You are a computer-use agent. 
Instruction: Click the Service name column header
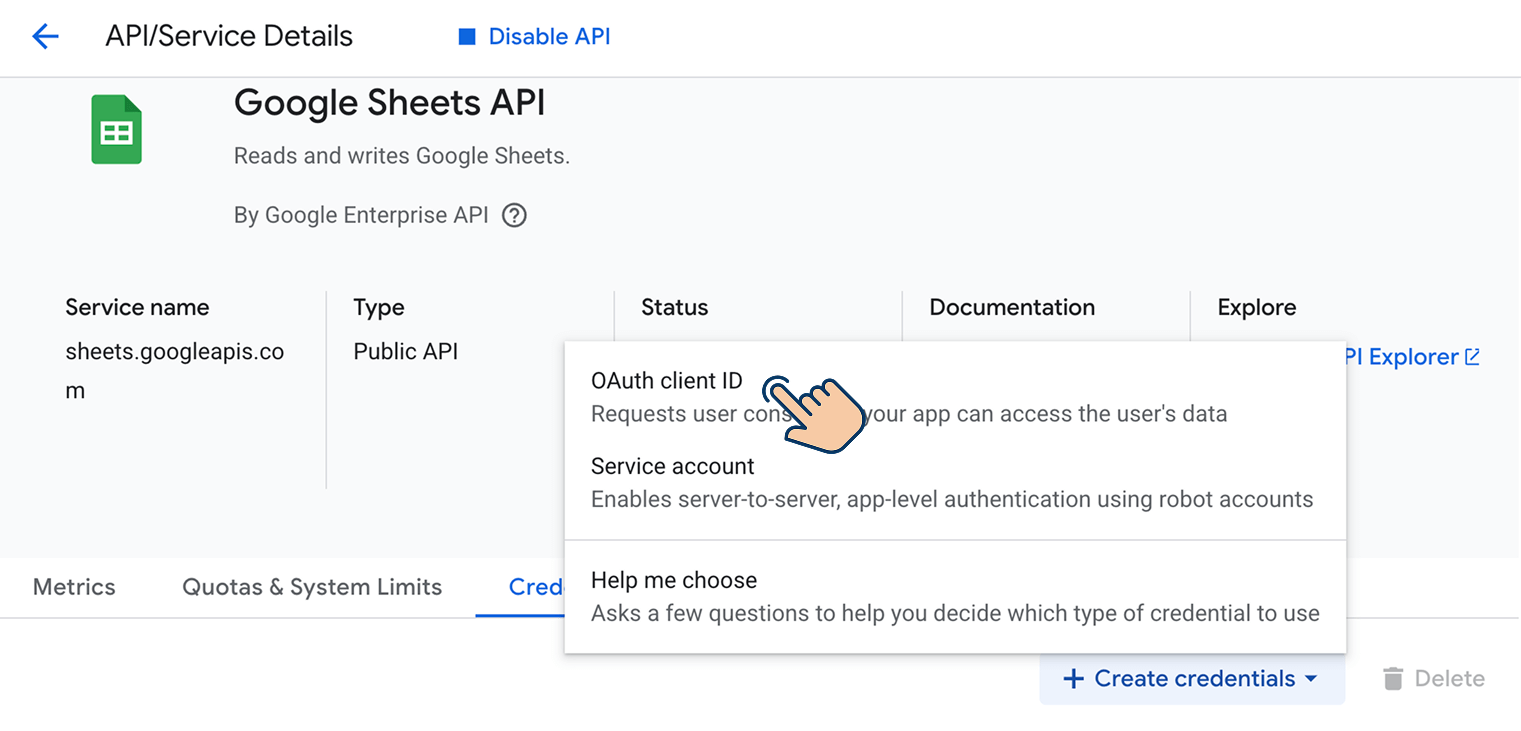(x=137, y=307)
